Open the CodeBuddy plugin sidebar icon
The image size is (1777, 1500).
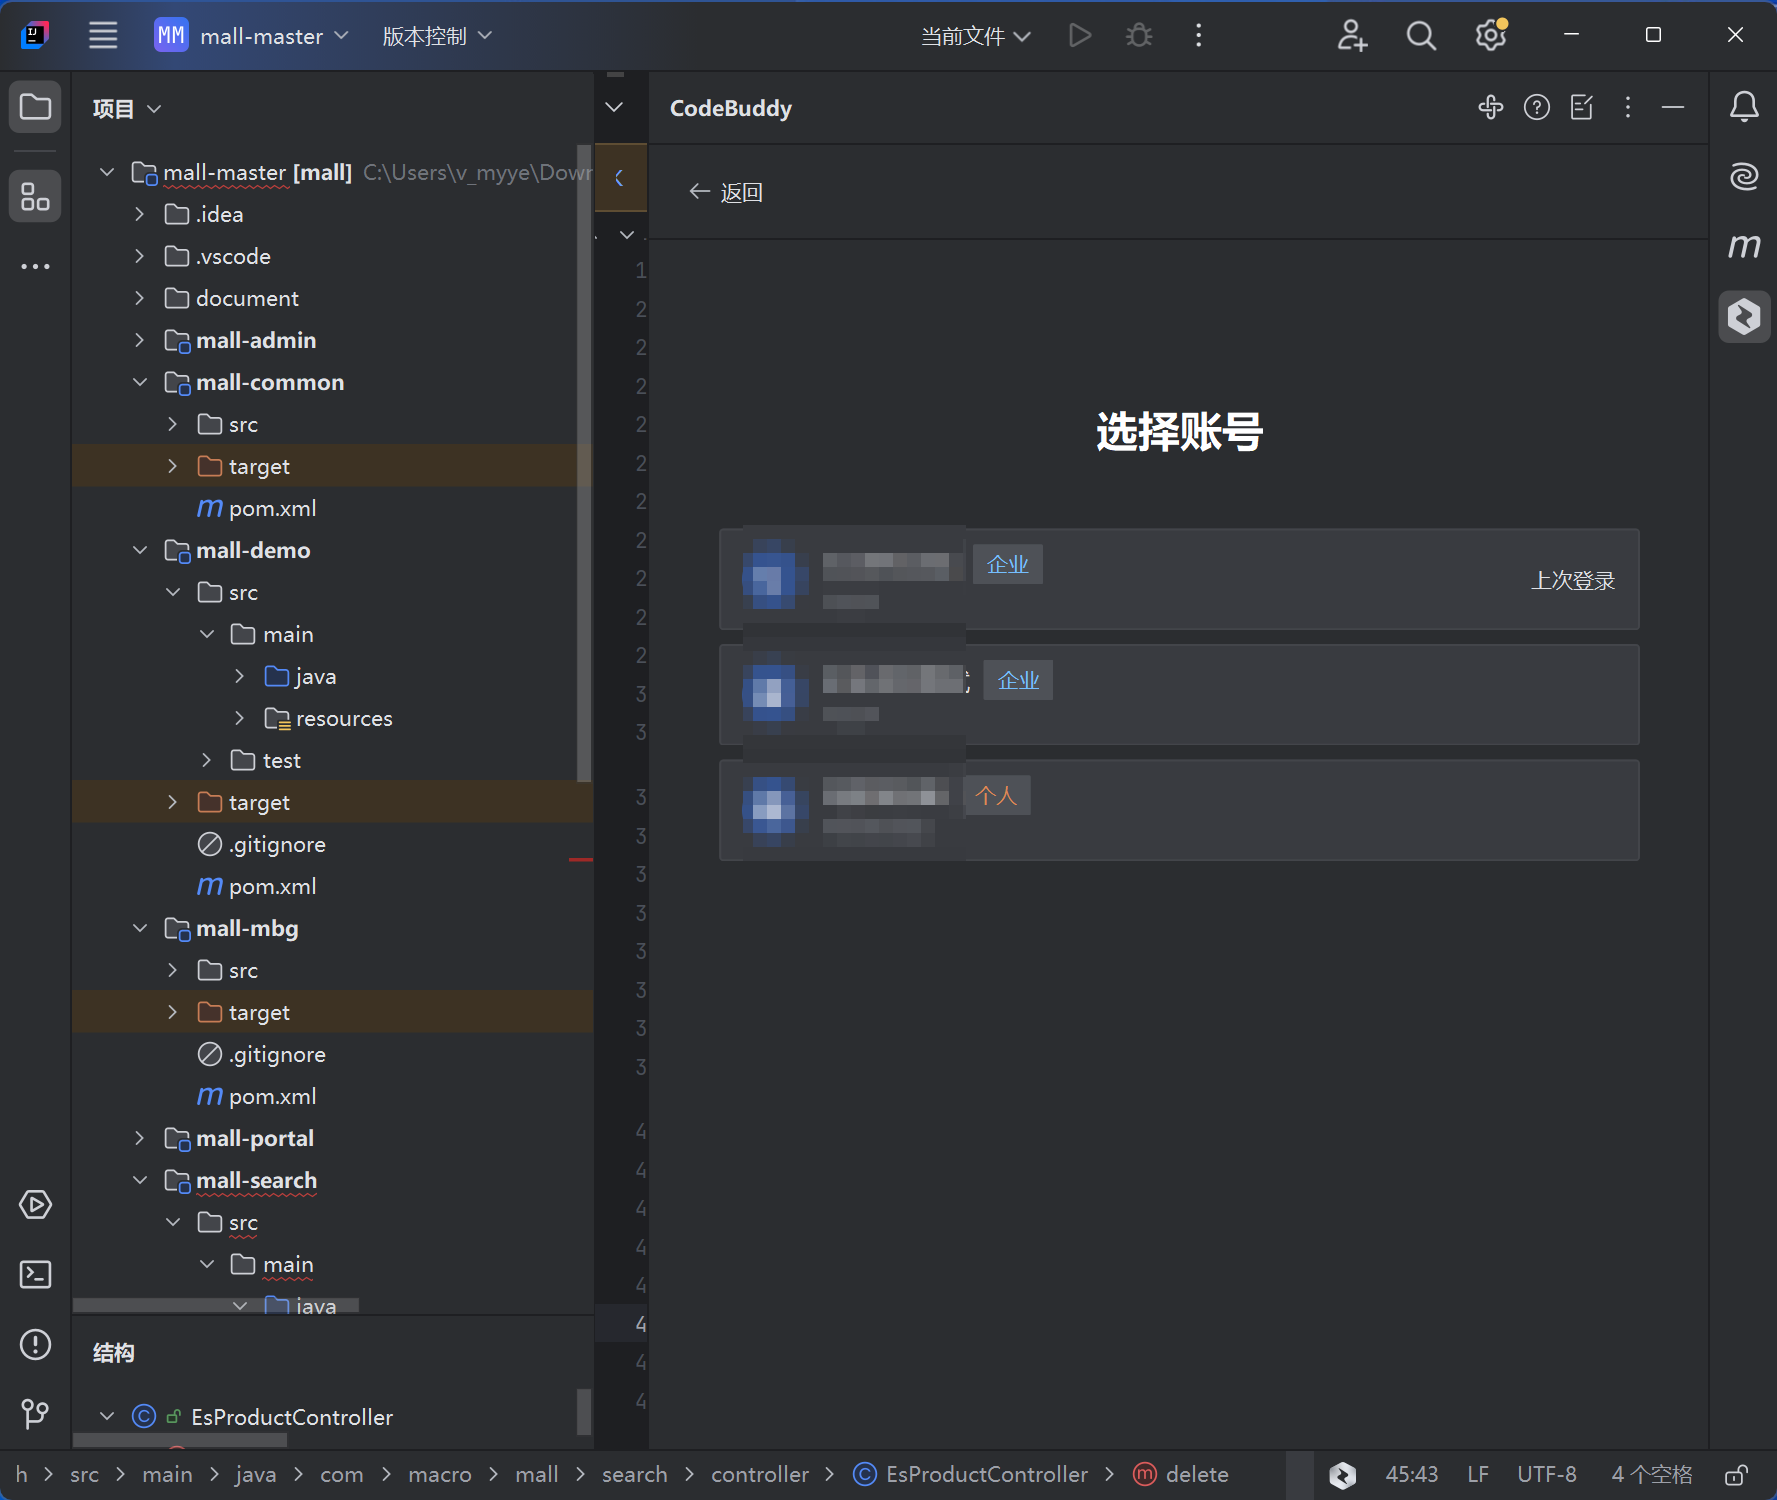tap(1744, 317)
